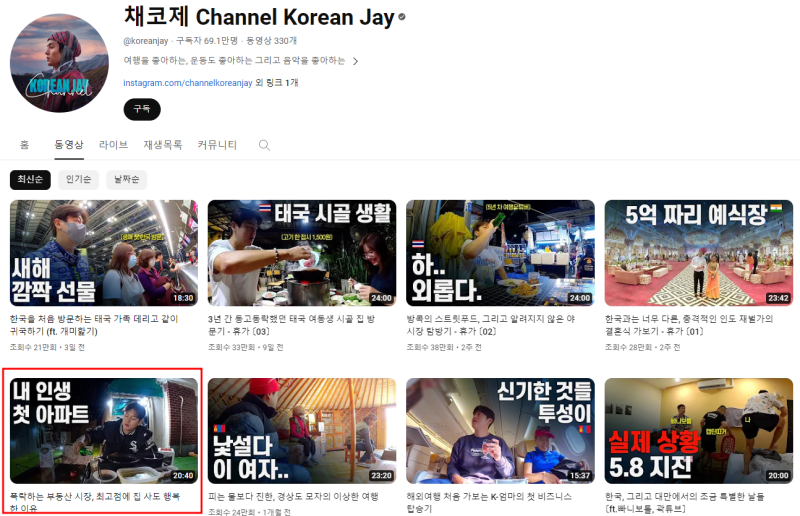Click title 폭락하는 부동산 시장, 최고점에 집 사도
Screen dimensions: 800x516
pos(95,502)
